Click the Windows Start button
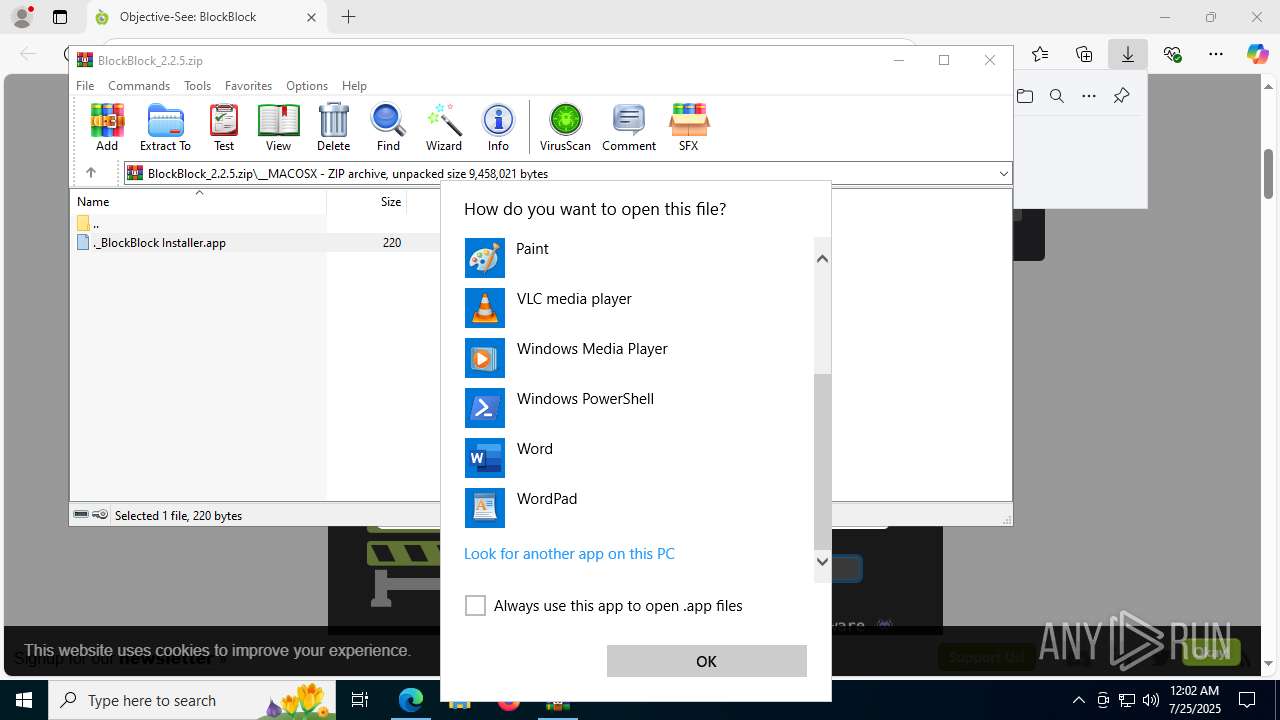The width and height of the screenshot is (1280, 720). click(x=24, y=700)
